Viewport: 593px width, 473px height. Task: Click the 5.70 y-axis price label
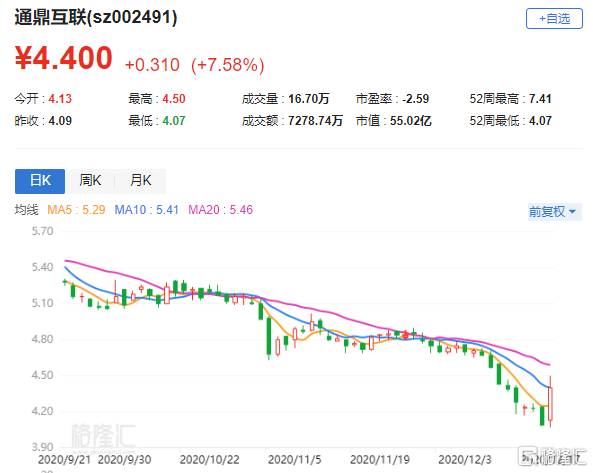point(42,231)
